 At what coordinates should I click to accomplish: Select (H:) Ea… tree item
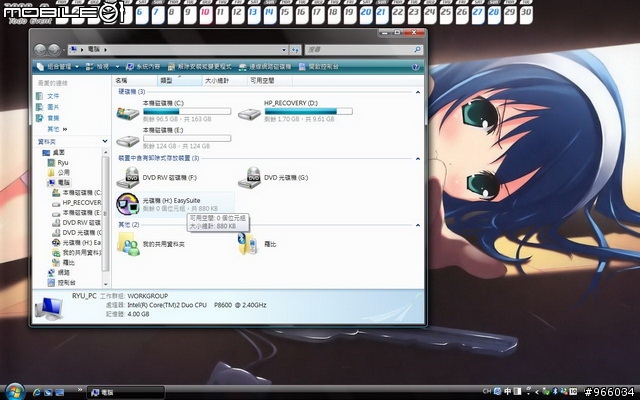[77, 242]
